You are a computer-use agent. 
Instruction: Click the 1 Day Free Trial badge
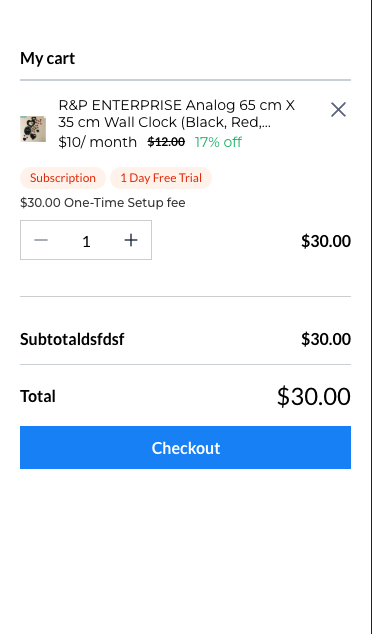(161, 178)
